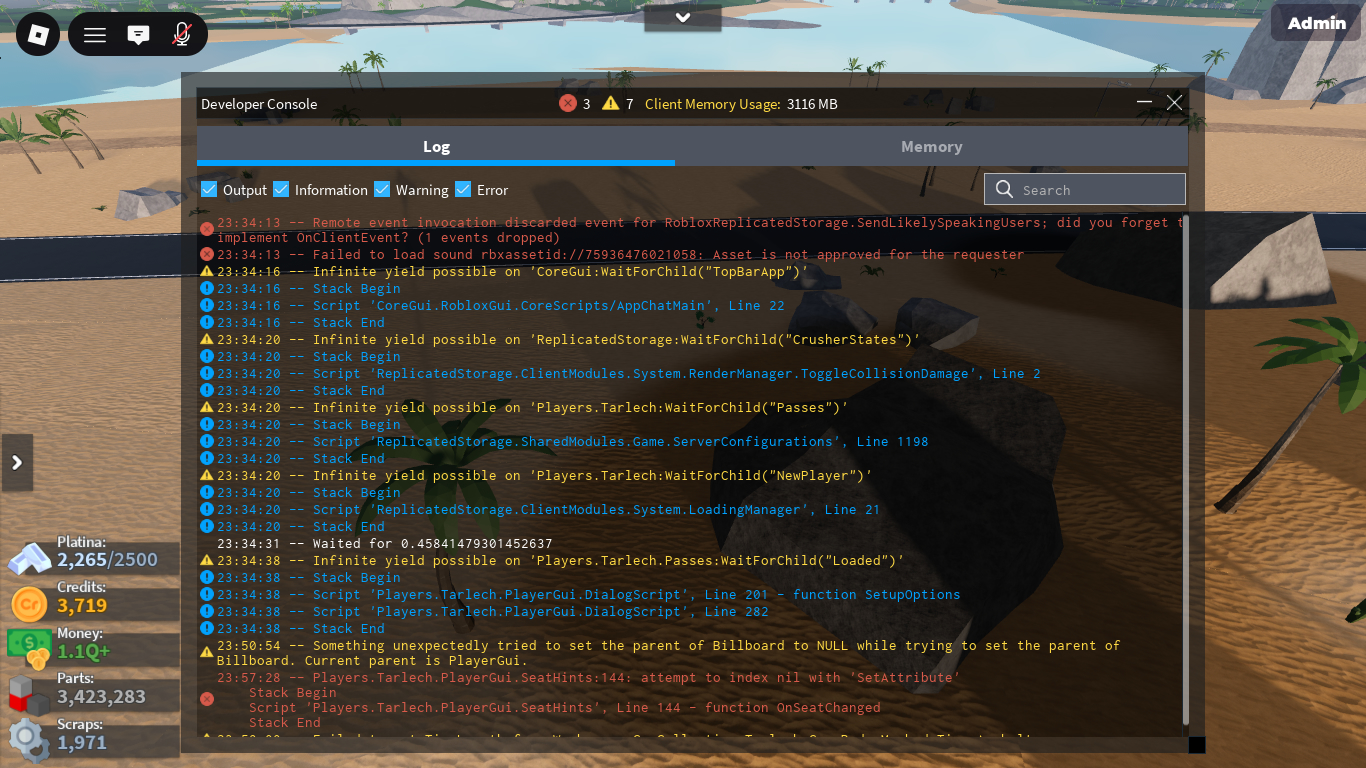
Task: Click the Credits coin icon
Action: pos(28,604)
